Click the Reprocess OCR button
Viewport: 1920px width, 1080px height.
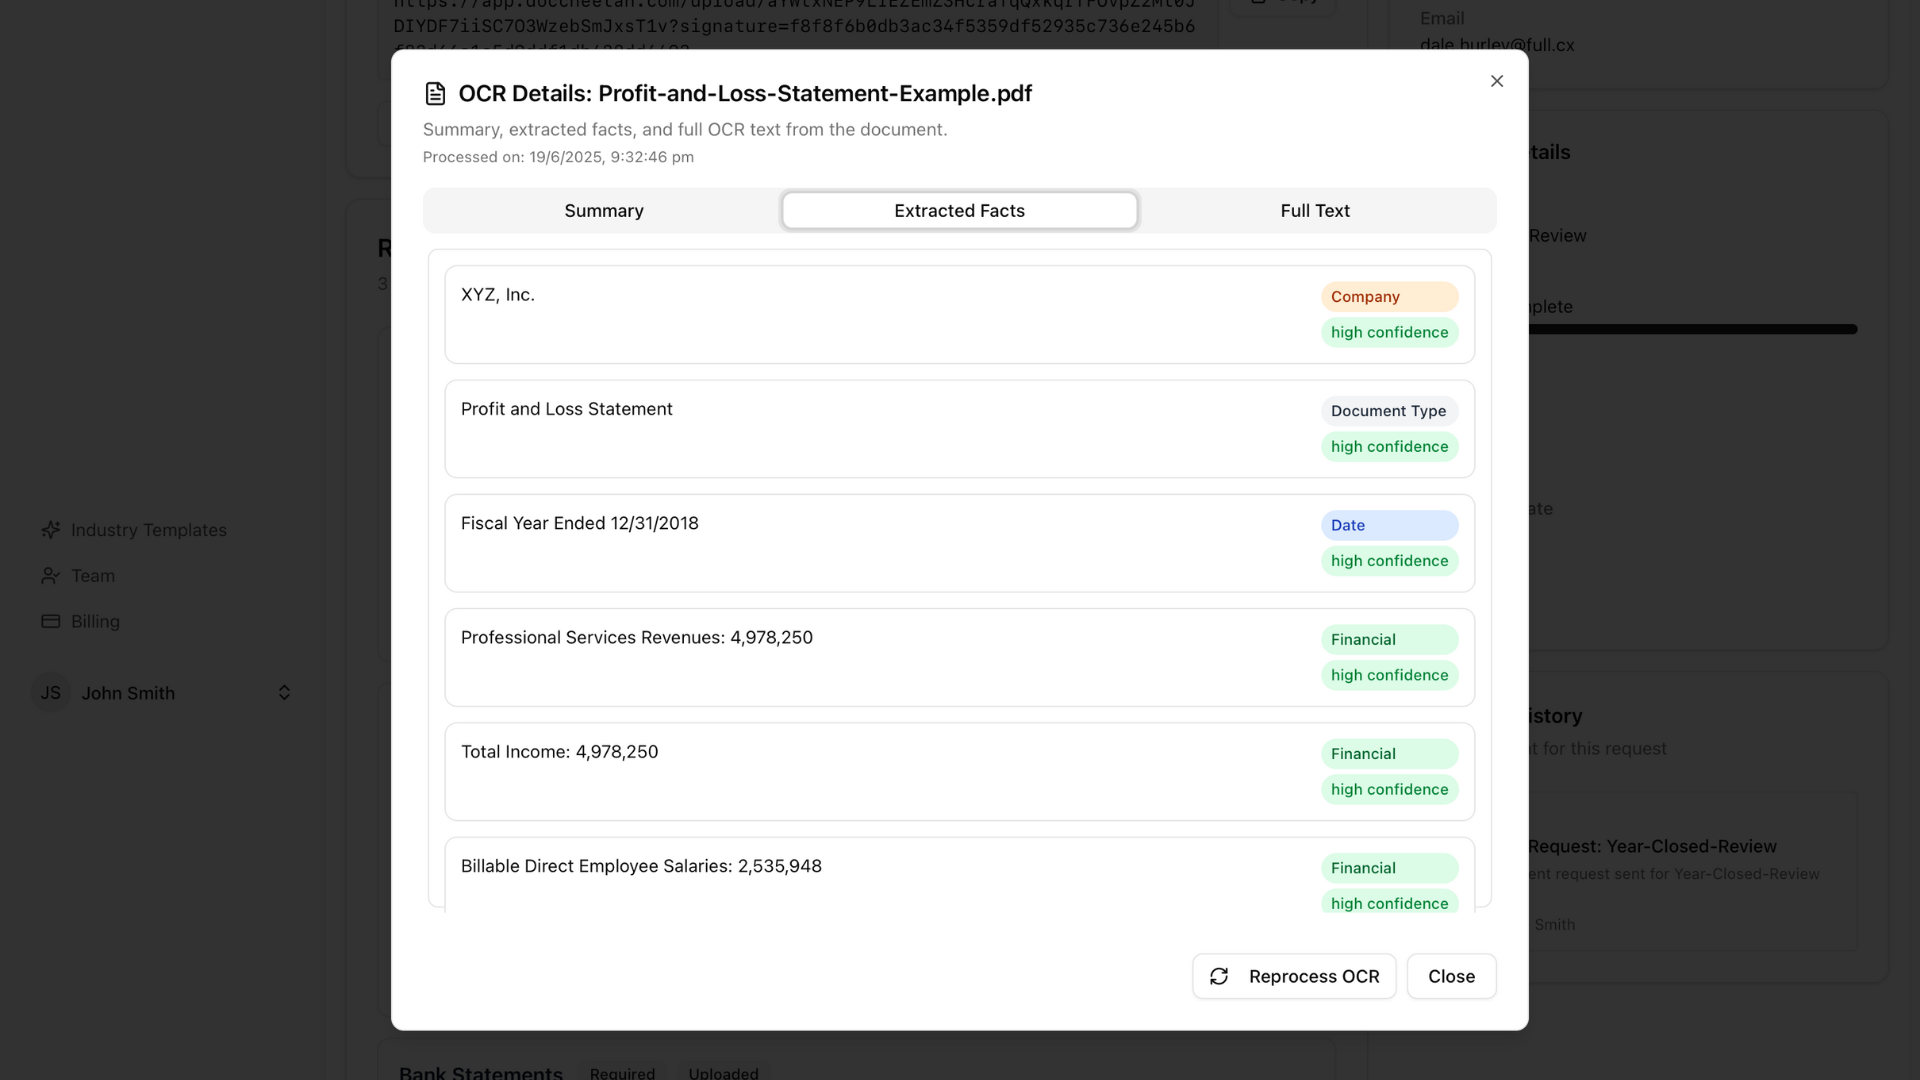point(1294,976)
